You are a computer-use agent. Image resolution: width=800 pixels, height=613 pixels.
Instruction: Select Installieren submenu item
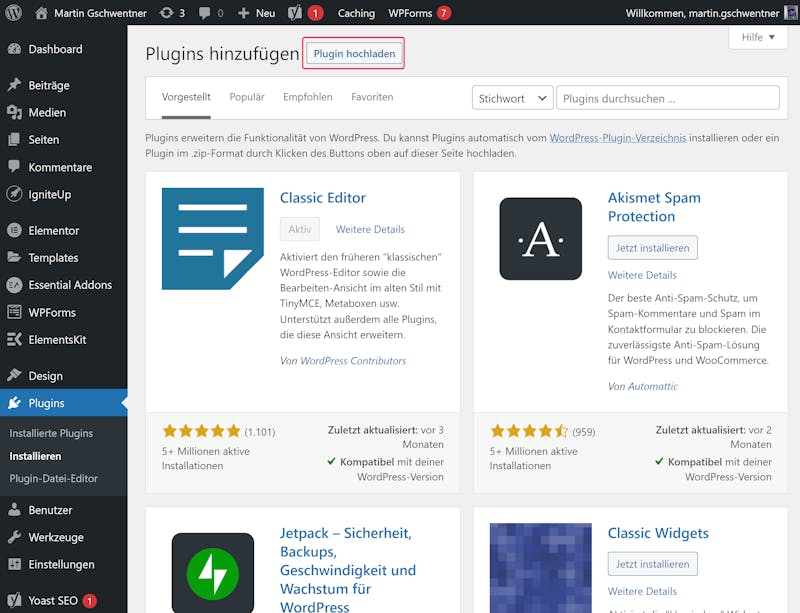[x=35, y=456]
